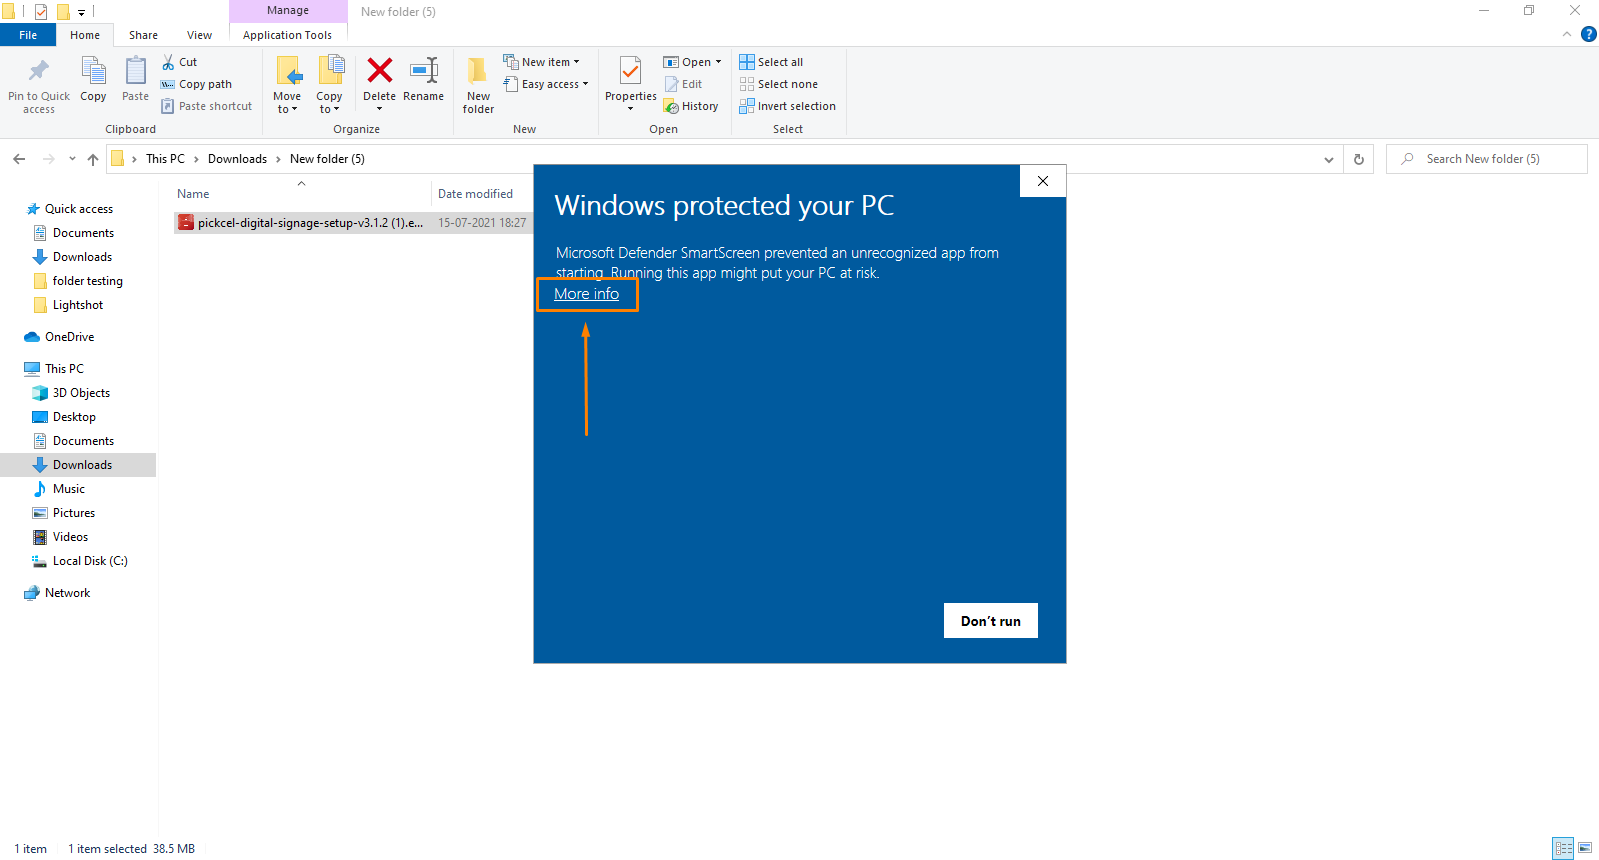Screen dimensions: 1599x860
Task: Close the SmartScreen dialog
Action: click(x=1042, y=181)
